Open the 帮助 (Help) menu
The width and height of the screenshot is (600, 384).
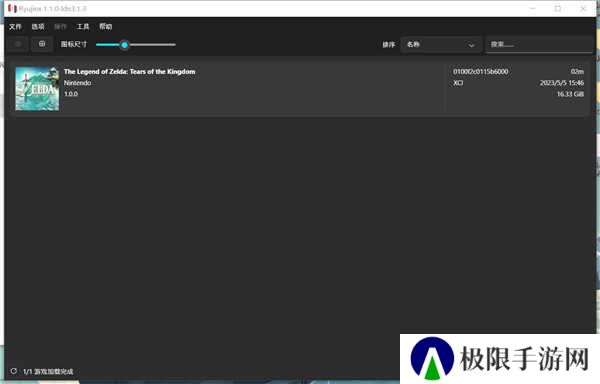[106, 27]
